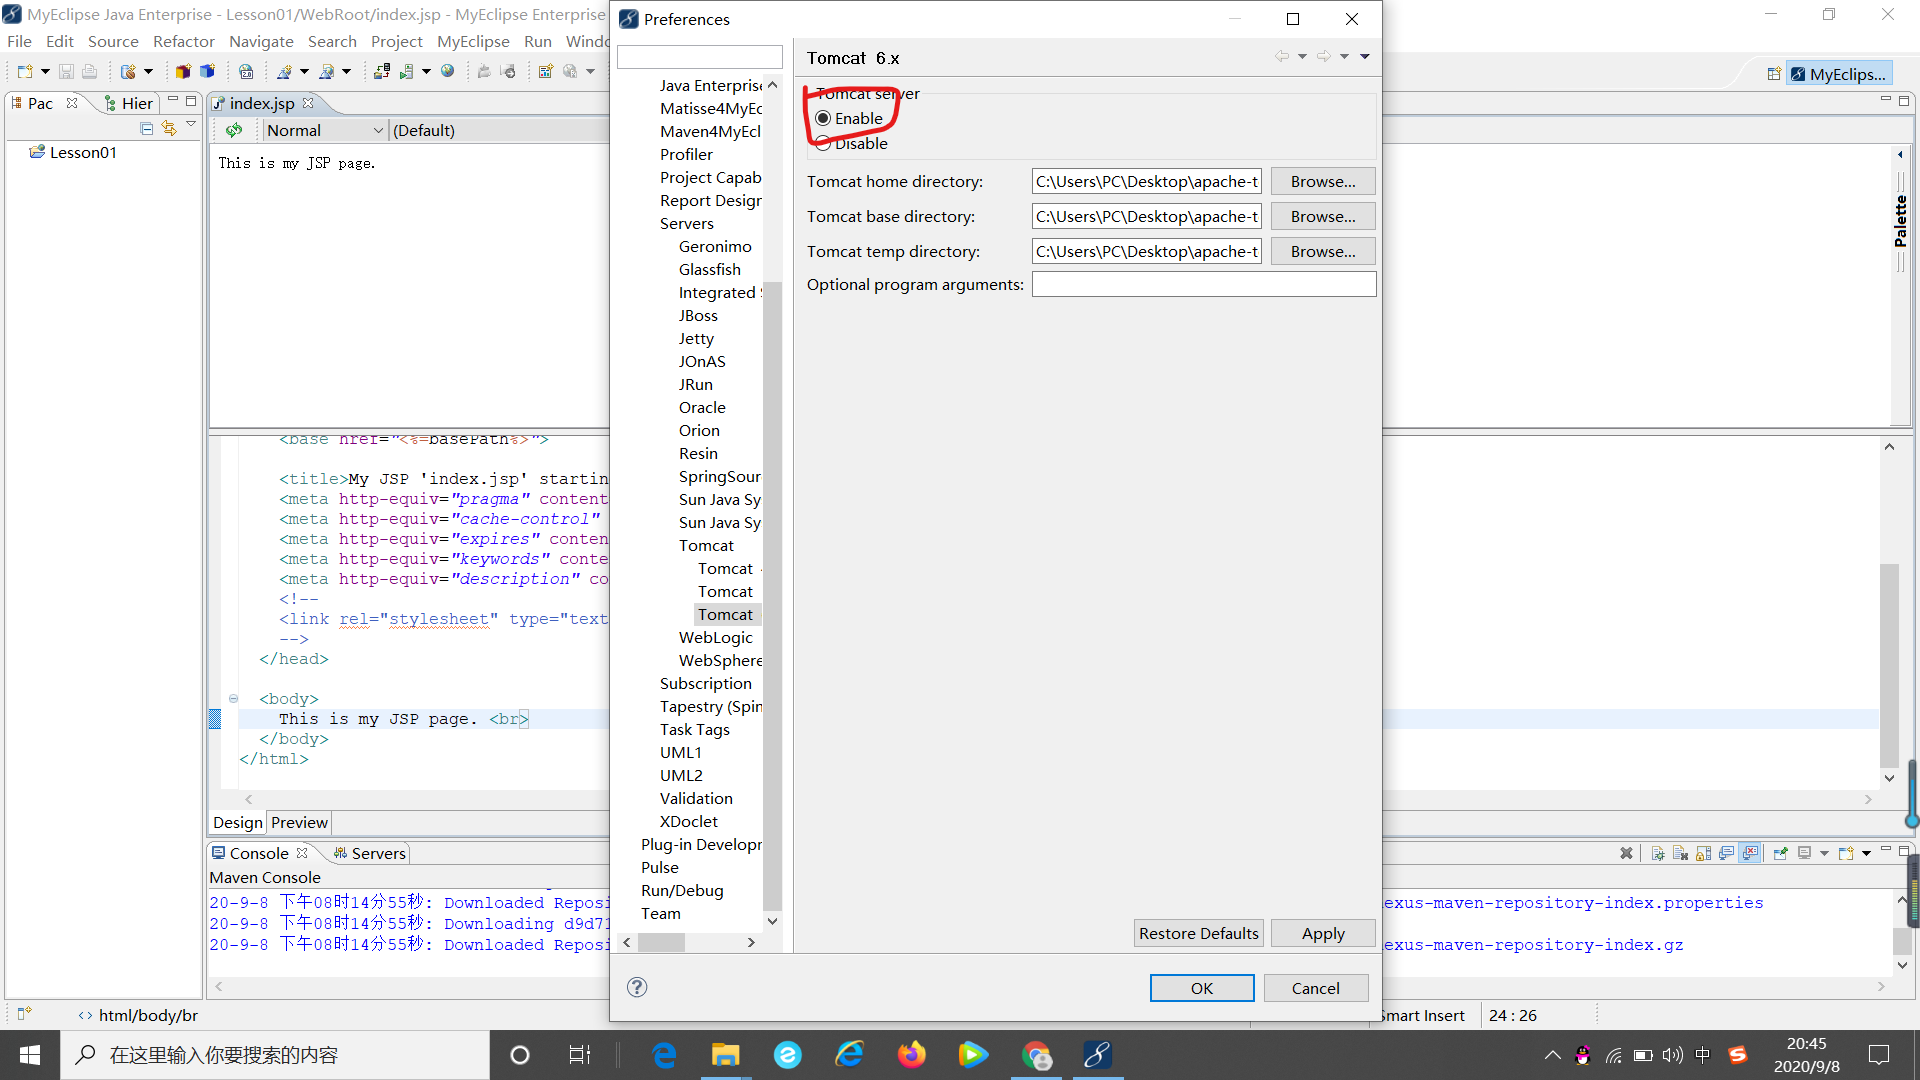Pin the Console view
The width and height of the screenshot is (1920, 1080).
[1780, 853]
